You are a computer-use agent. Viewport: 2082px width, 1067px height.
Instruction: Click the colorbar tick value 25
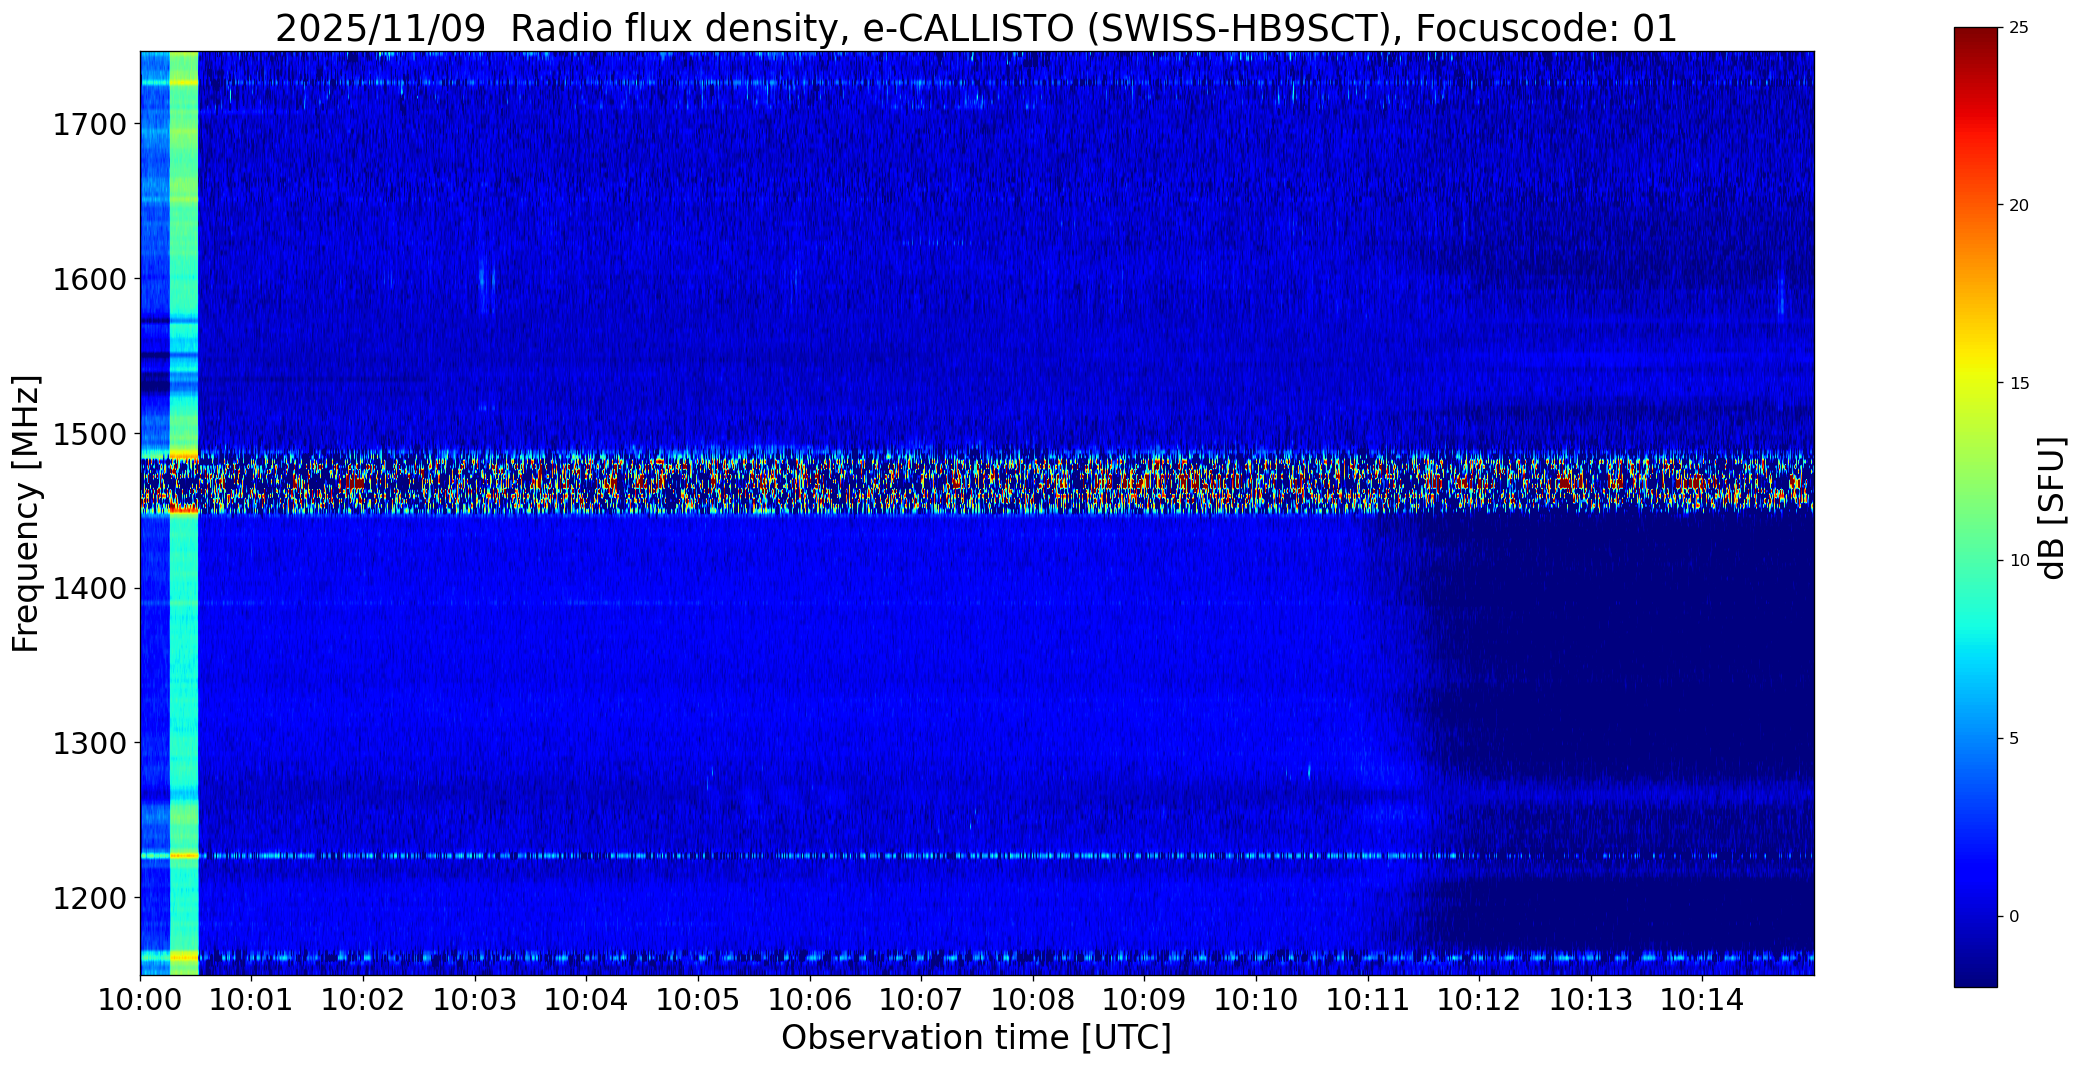pyautogui.click(x=2019, y=28)
